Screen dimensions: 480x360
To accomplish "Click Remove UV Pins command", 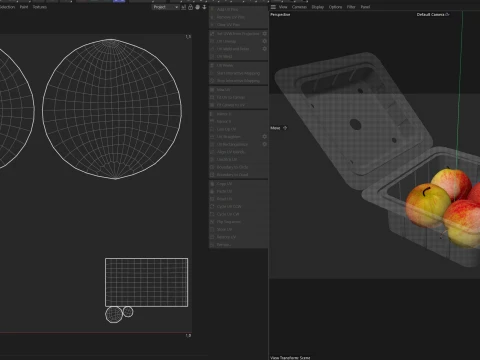I will 238,17.
